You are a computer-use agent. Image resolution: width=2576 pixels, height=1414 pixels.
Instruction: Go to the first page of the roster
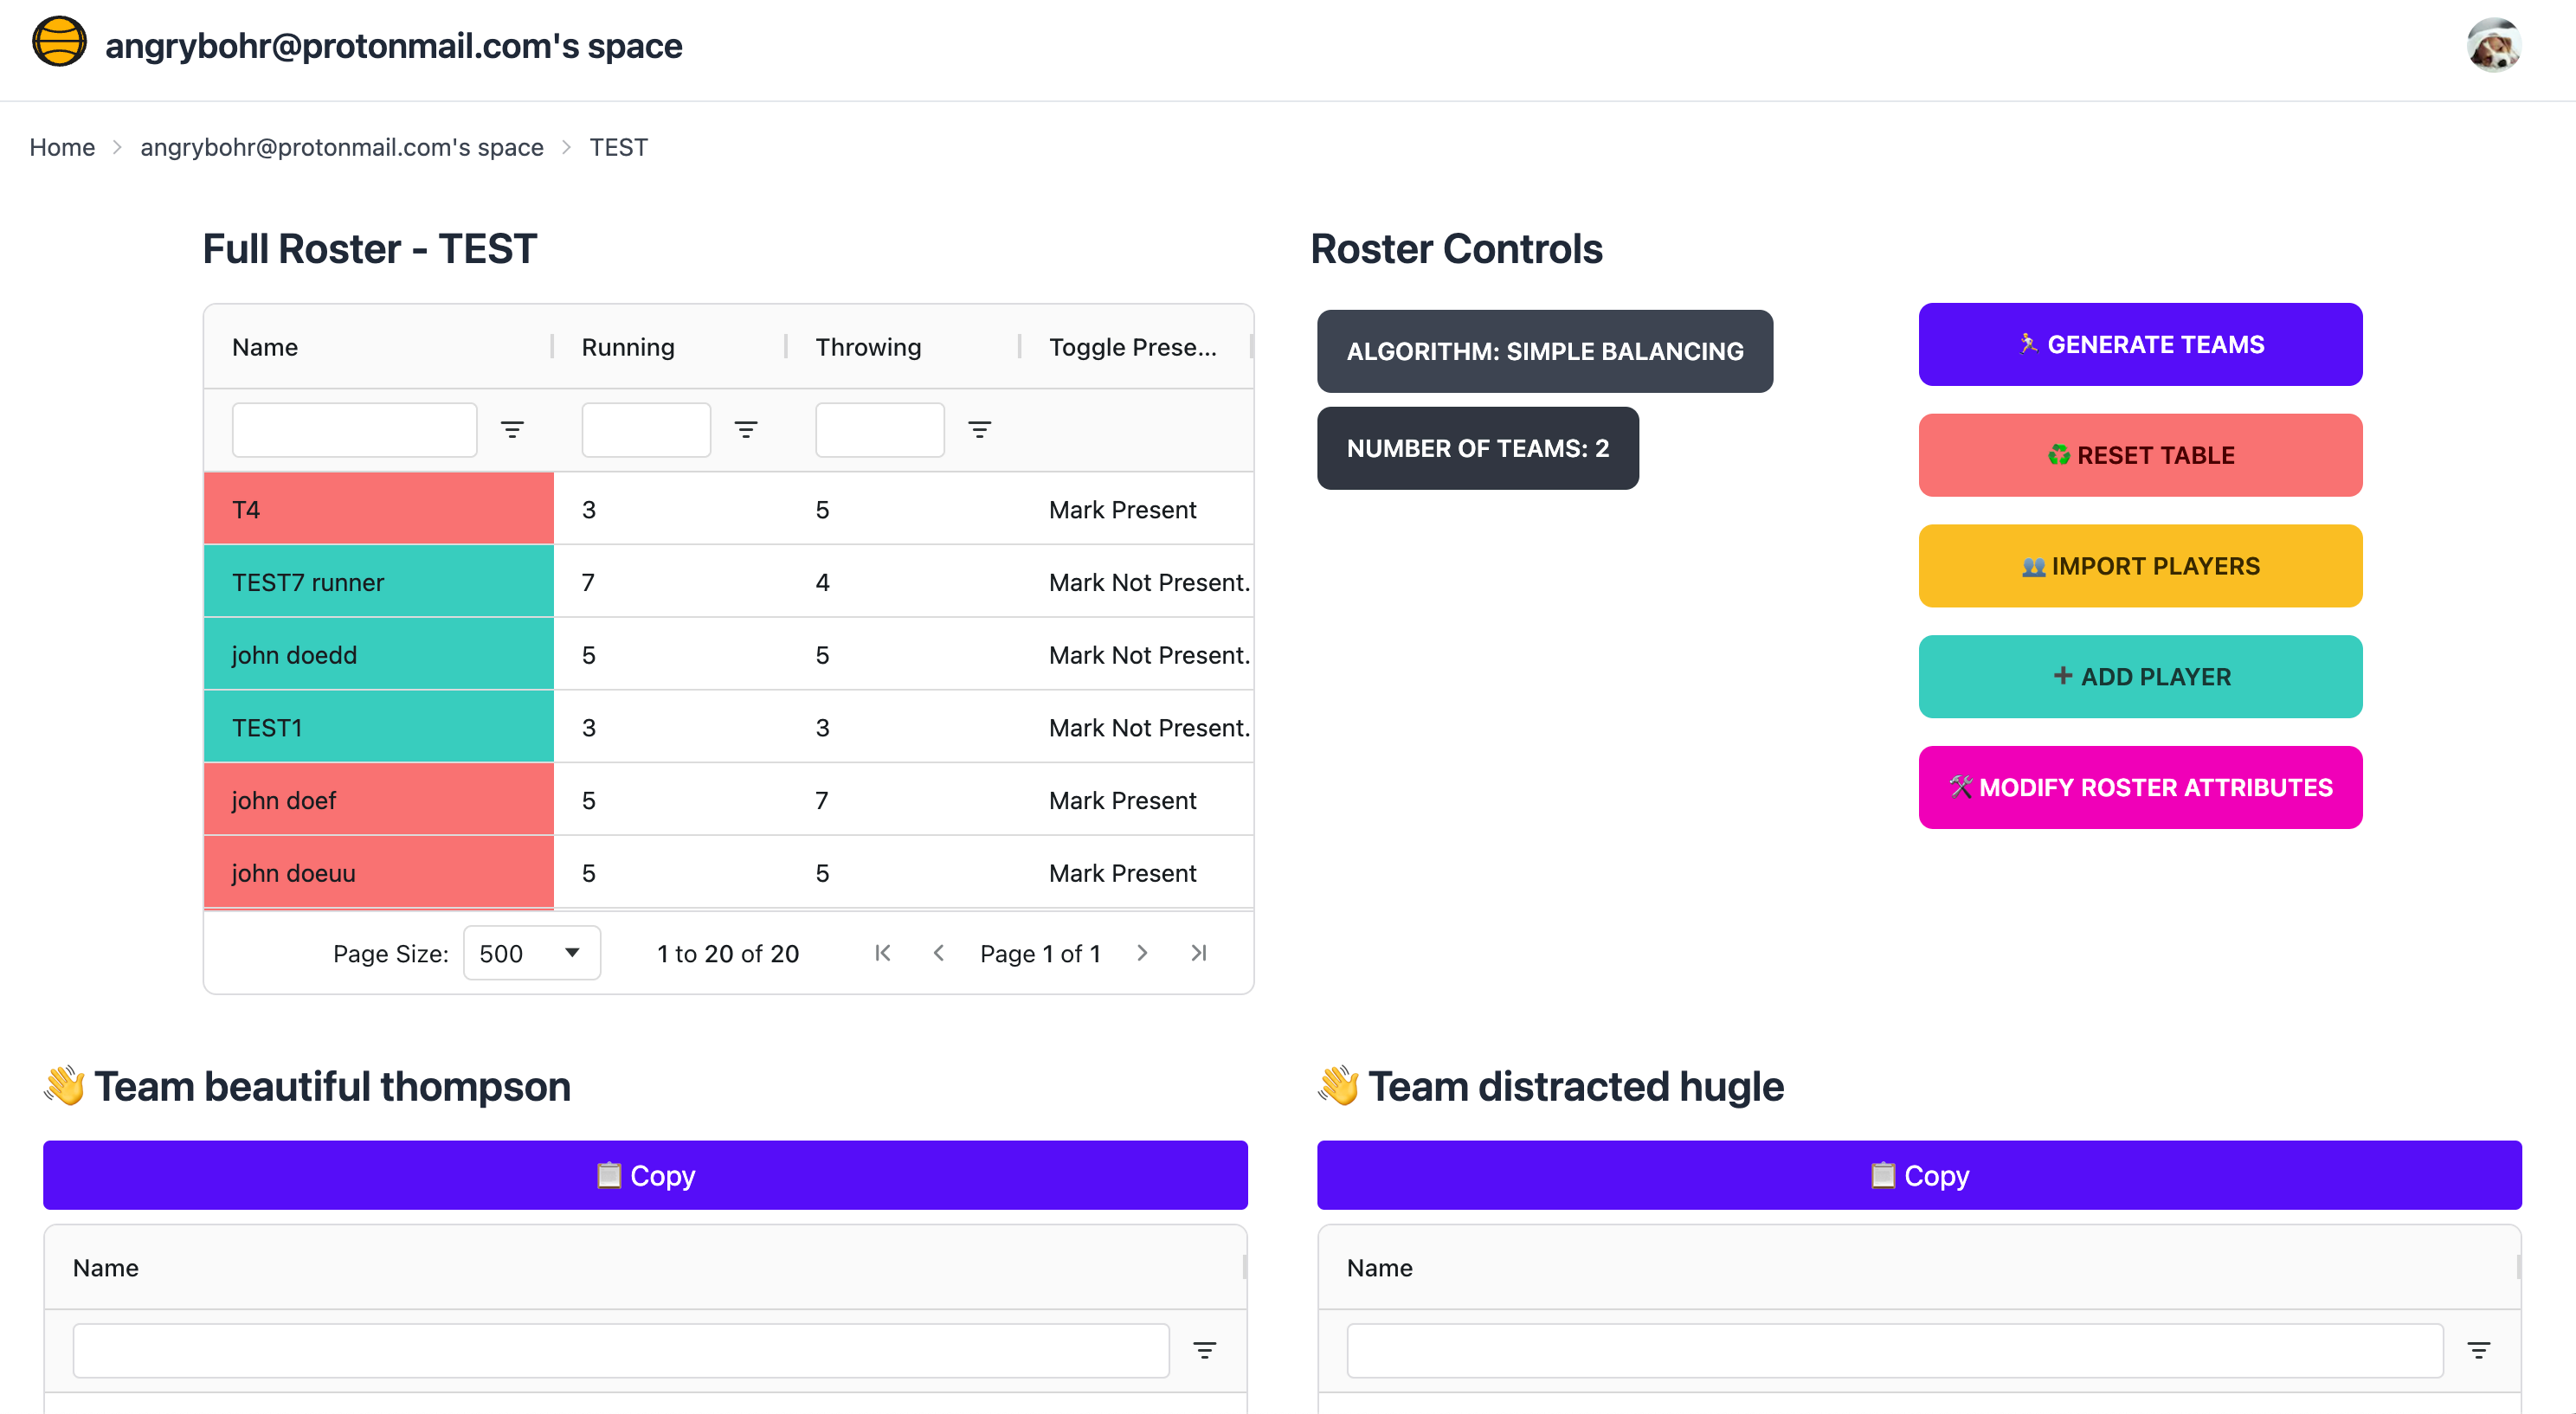(882, 953)
